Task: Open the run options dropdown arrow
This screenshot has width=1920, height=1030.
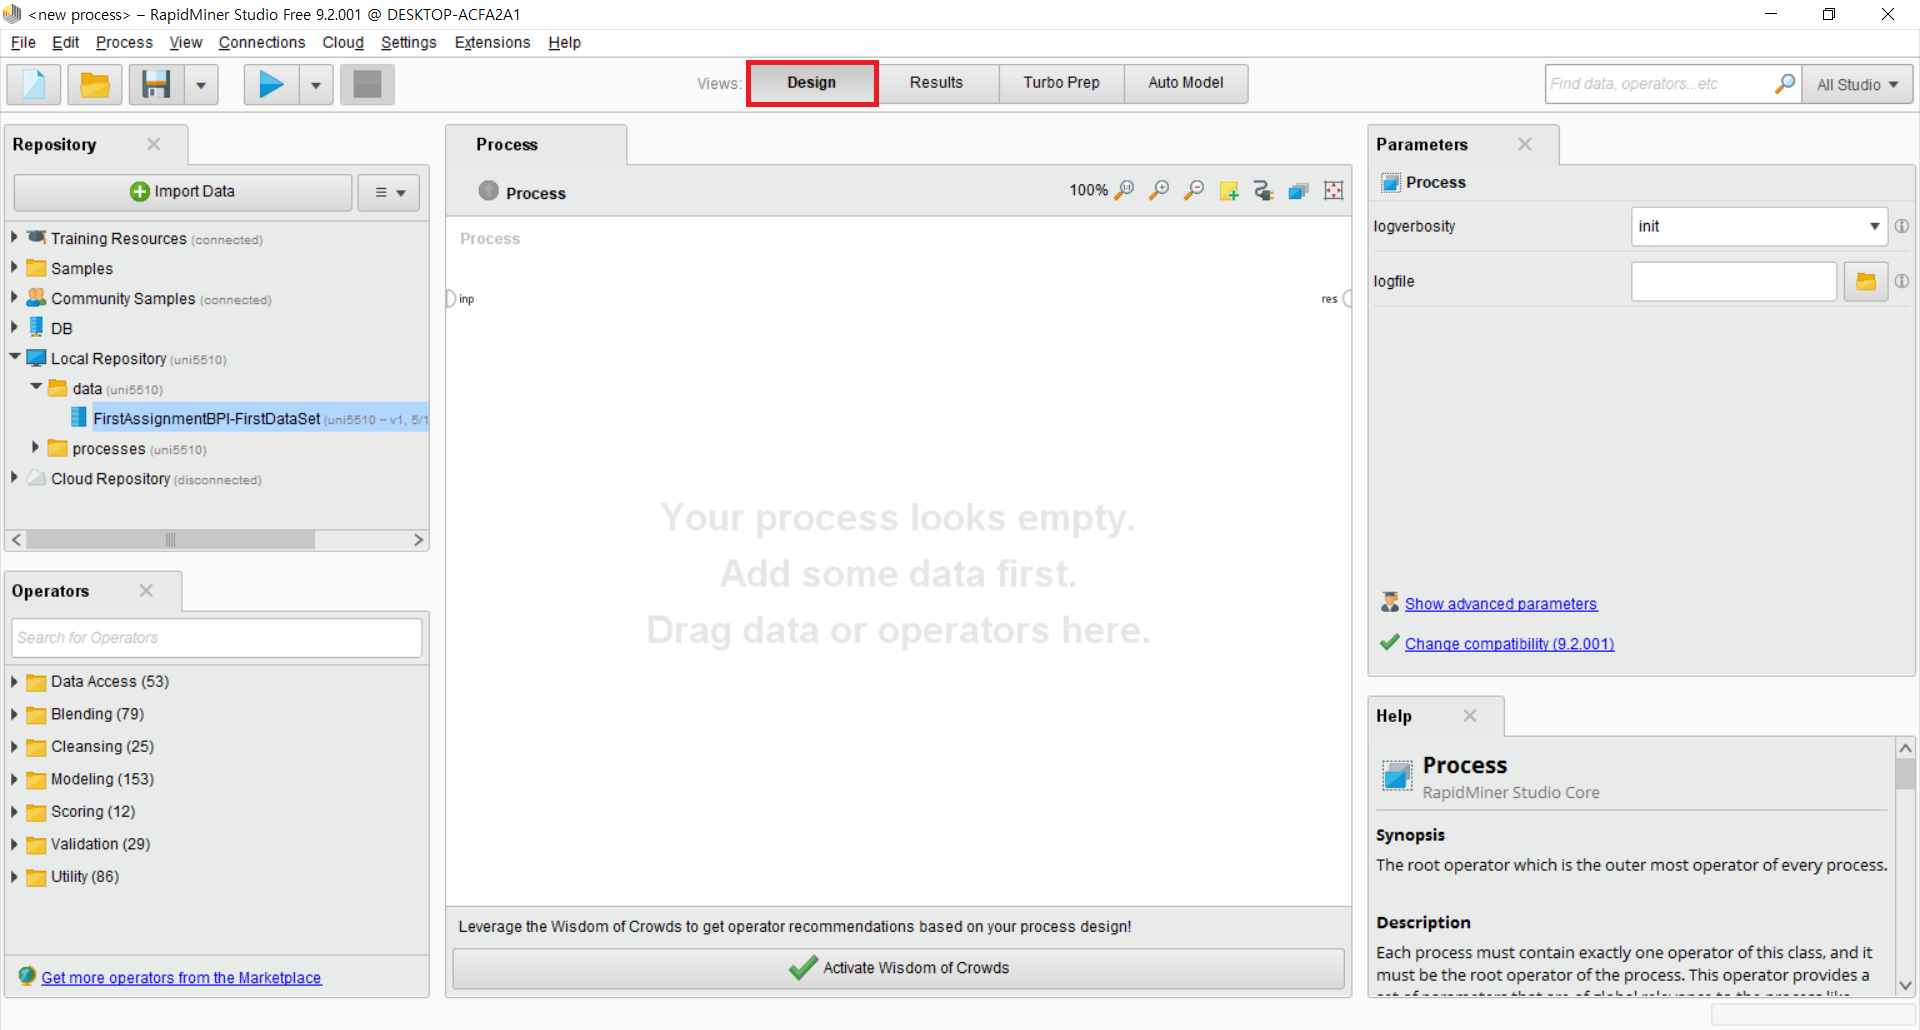Action: [316, 85]
